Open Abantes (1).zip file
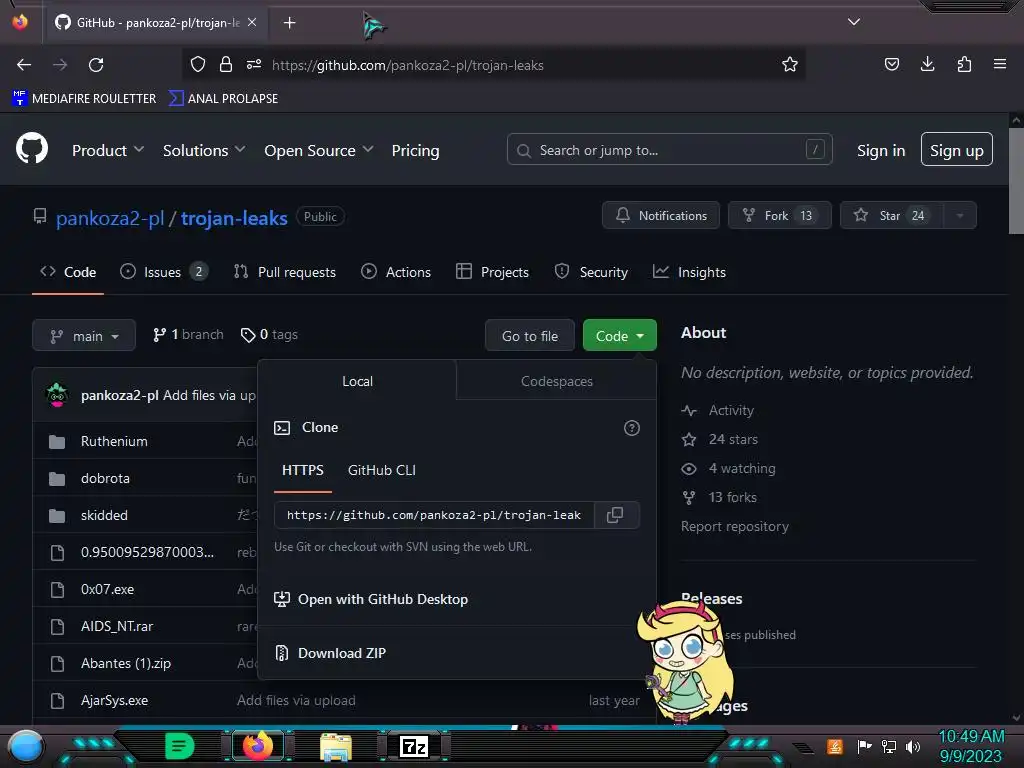The height and width of the screenshot is (768, 1024). coord(126,664)
